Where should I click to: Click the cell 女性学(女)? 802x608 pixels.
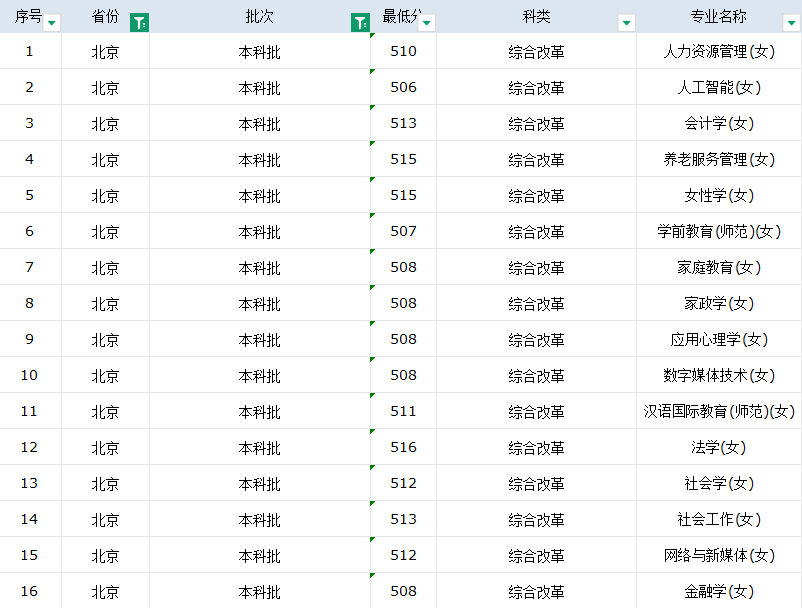(x=719, y=195)
